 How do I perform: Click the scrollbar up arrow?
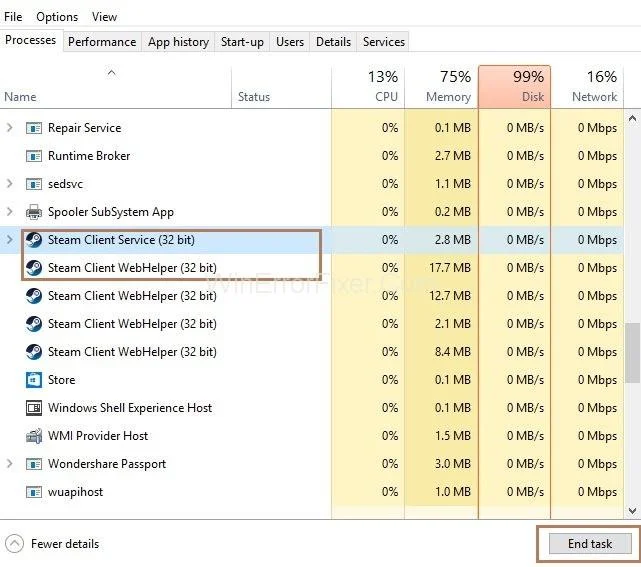tap(632, 119)
